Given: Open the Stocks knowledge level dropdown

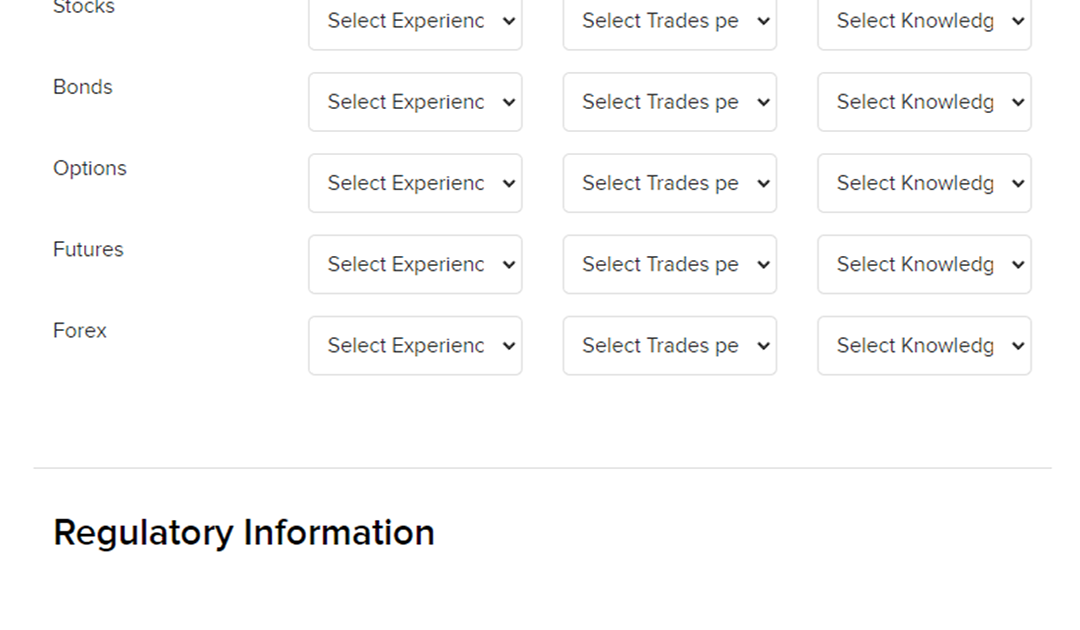Looking at the screenshot, I should pyautogui.click(x=924, y=22).
